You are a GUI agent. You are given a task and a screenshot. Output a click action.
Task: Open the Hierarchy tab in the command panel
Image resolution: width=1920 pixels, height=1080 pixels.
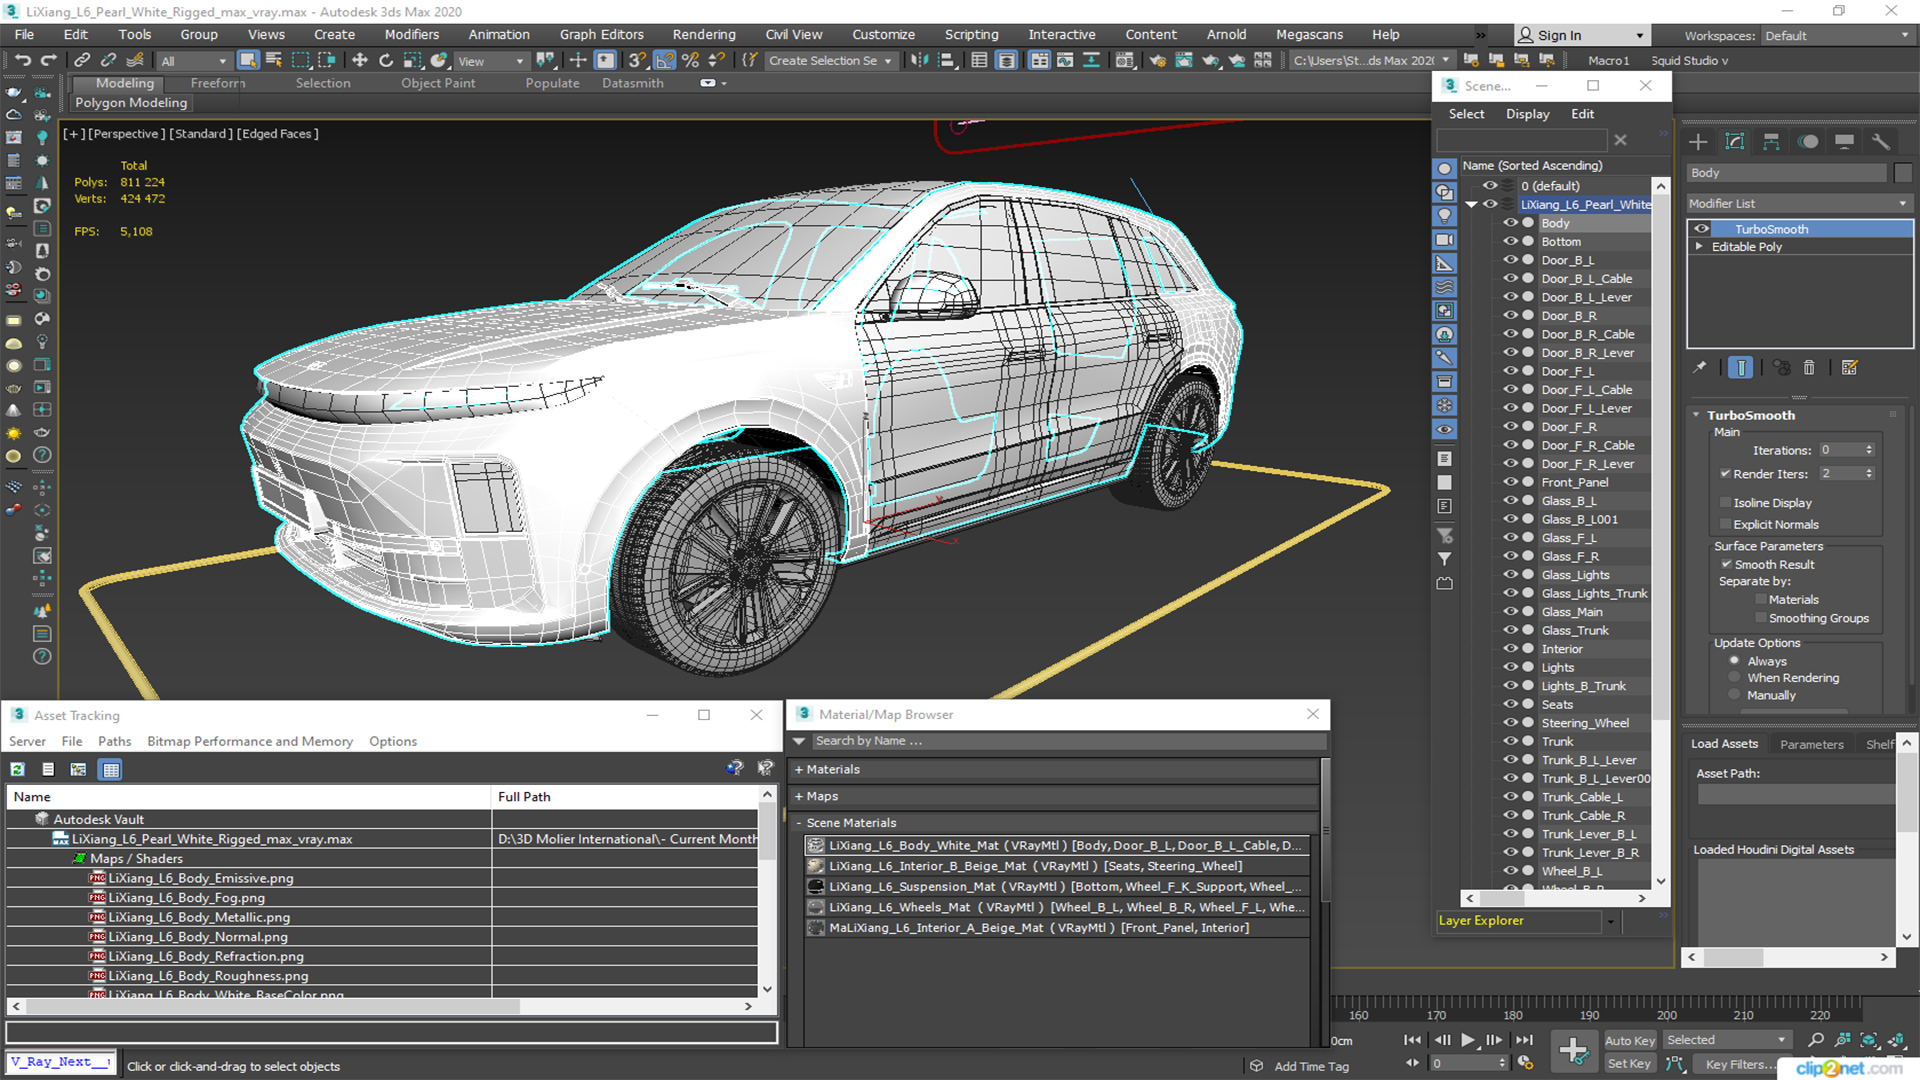(1771, 141)
